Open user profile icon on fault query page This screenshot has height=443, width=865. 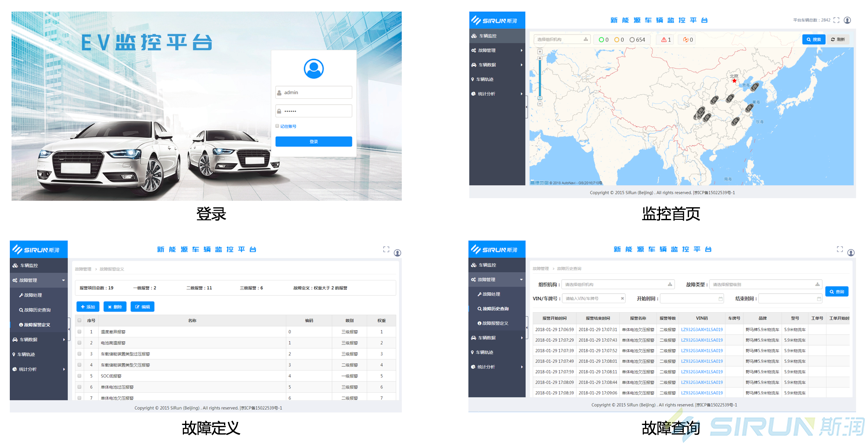pyautogui.click(x=850, y=252)
